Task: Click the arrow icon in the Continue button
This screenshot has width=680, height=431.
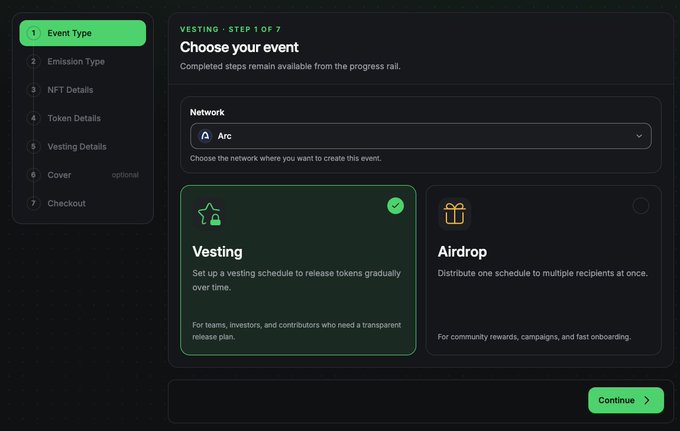Action: point(647,400)
